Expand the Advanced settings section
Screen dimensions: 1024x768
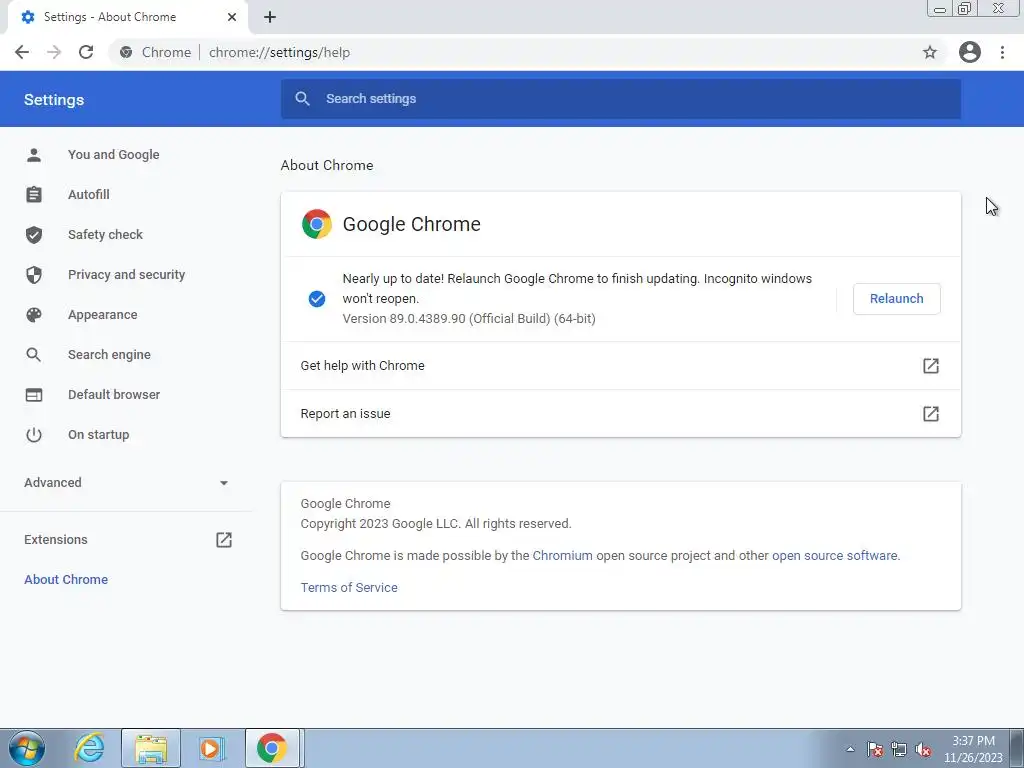tap(127, 483)
